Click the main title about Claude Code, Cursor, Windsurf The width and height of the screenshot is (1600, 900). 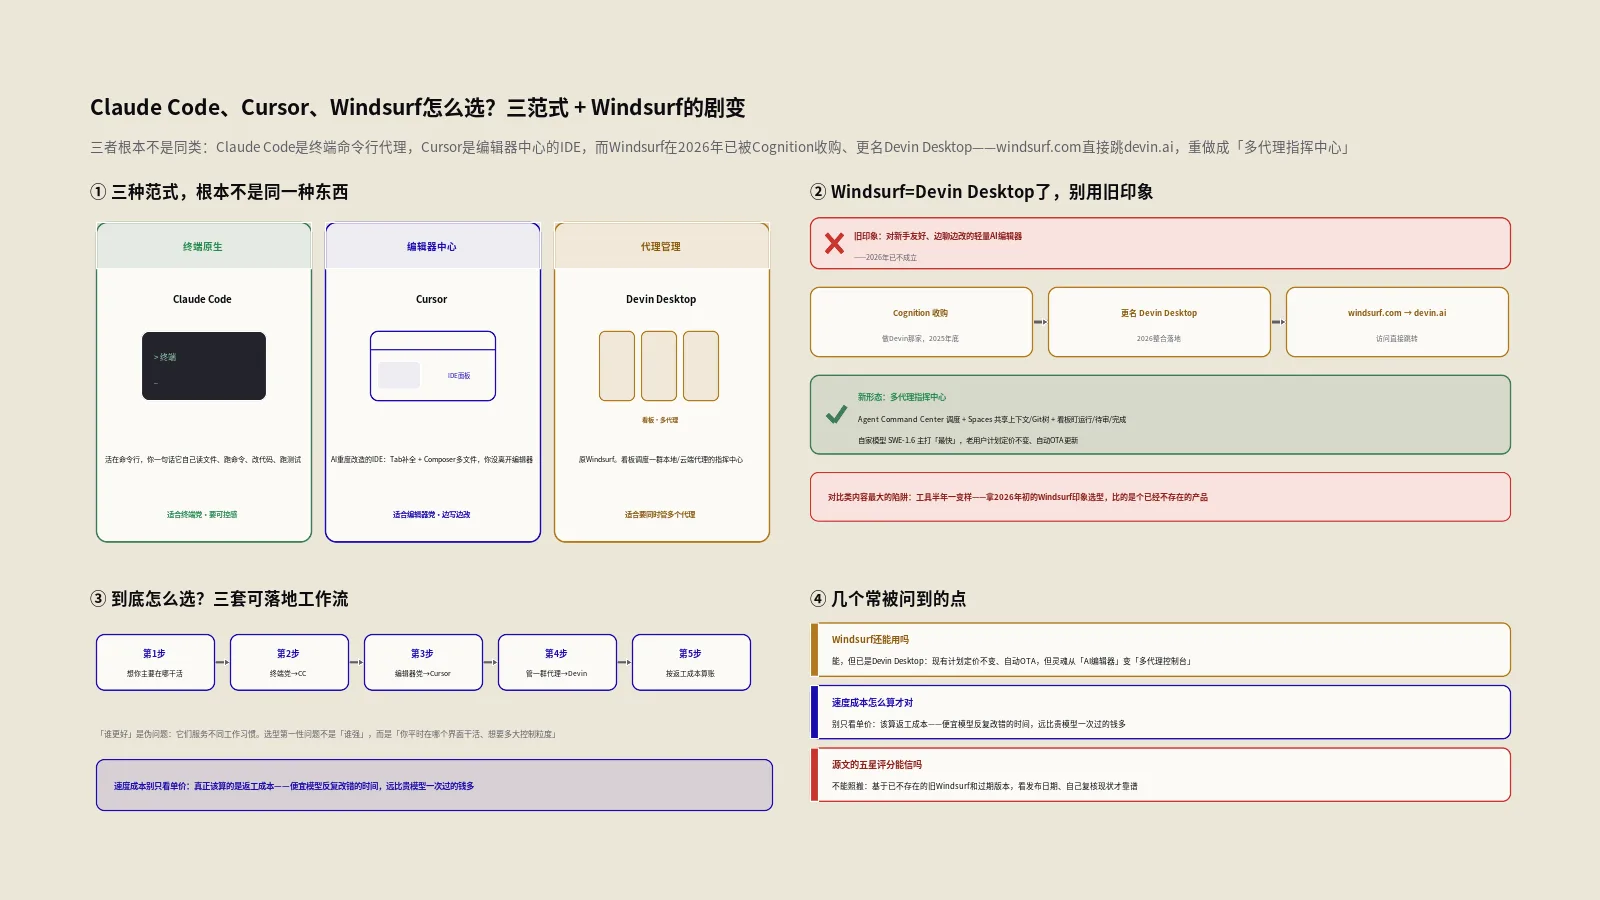418,108
